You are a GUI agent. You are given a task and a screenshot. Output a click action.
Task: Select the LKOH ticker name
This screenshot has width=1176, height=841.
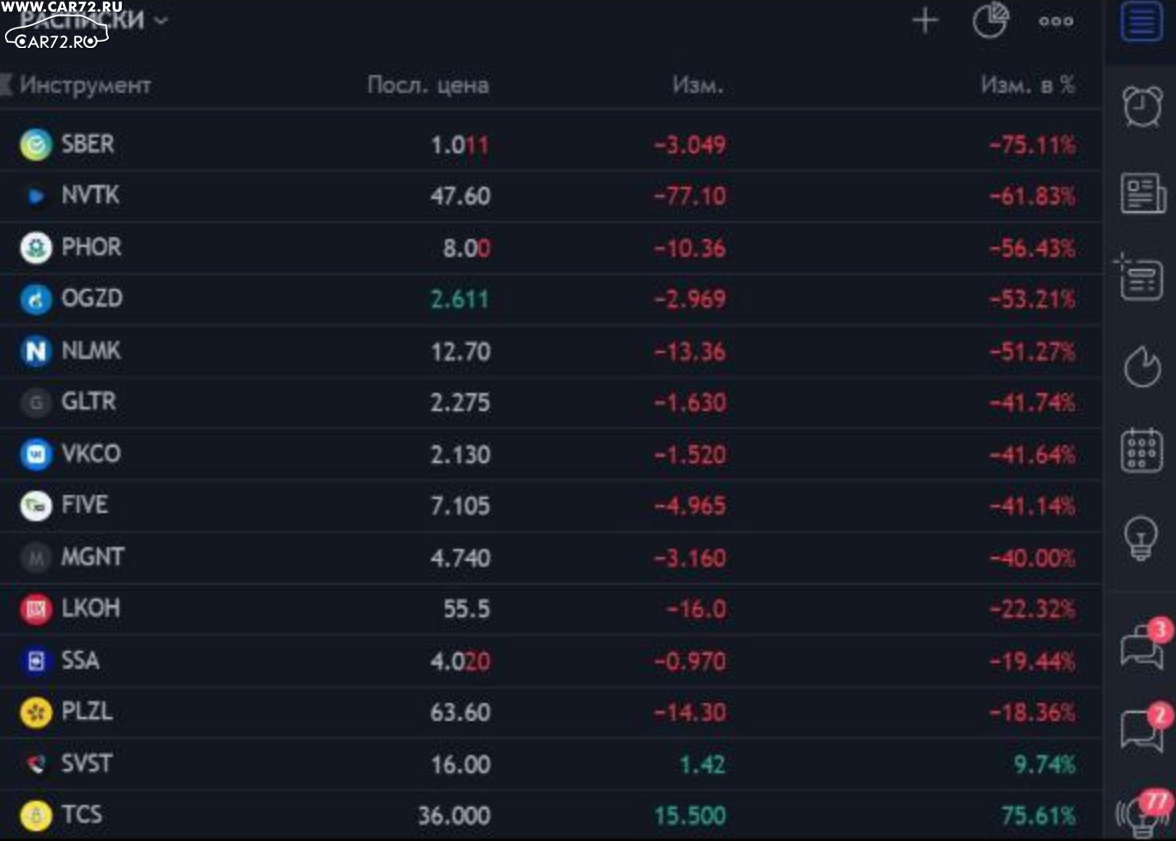(90, 608)
